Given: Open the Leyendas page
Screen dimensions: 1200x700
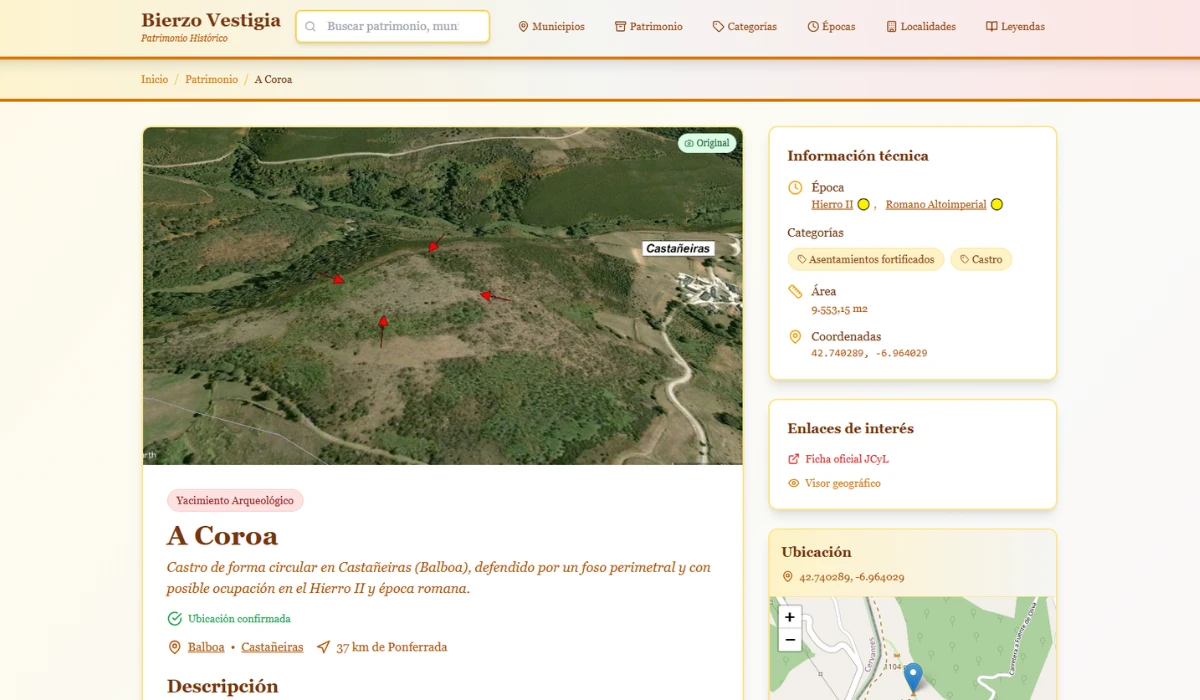Looking at the screenshot, I should [1015, 27].
